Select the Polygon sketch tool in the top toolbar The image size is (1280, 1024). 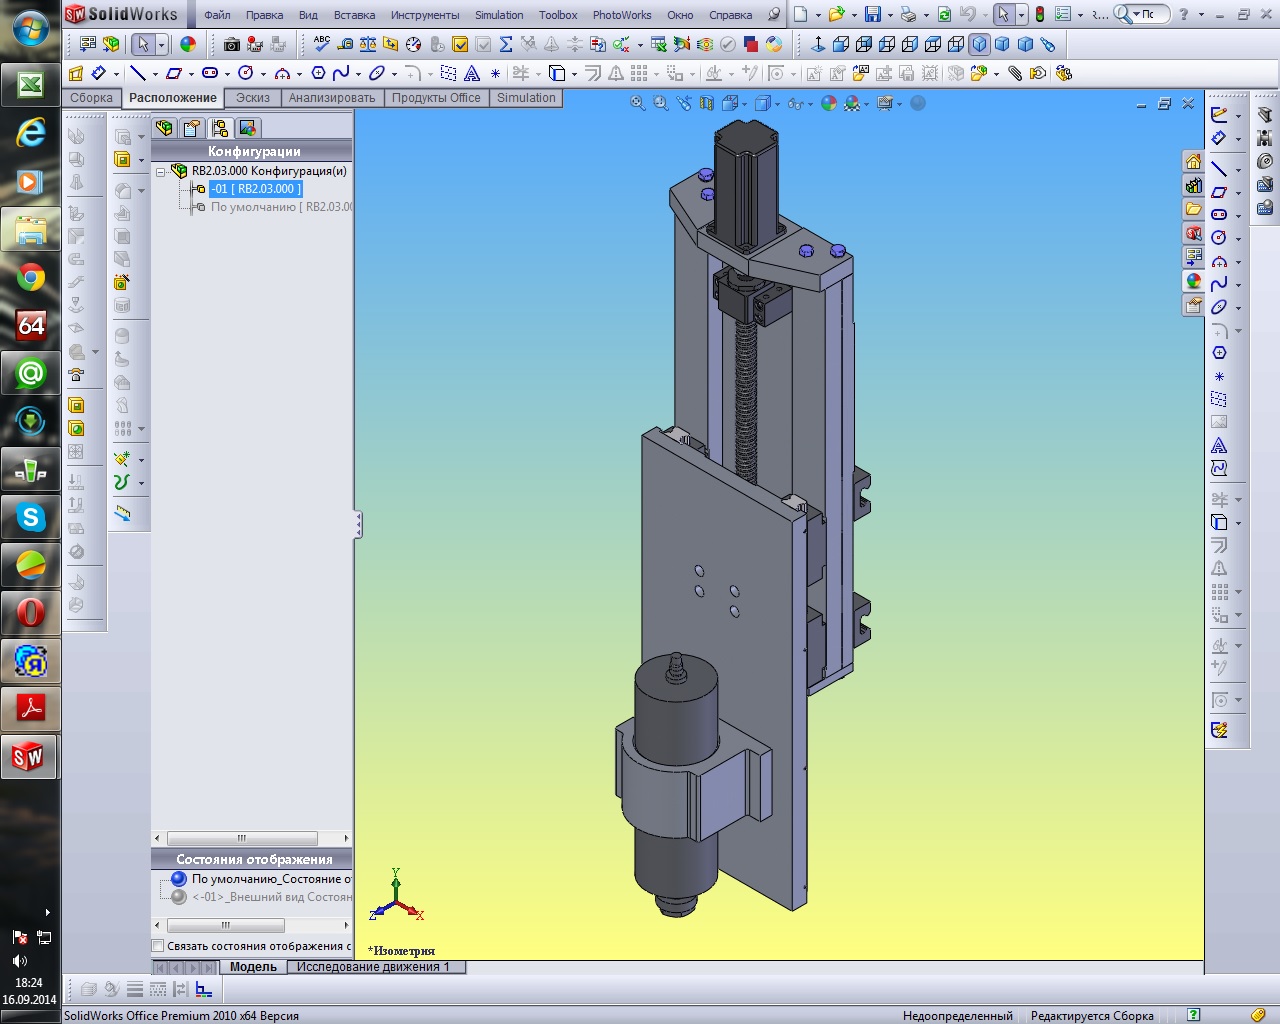click(318, 73)
